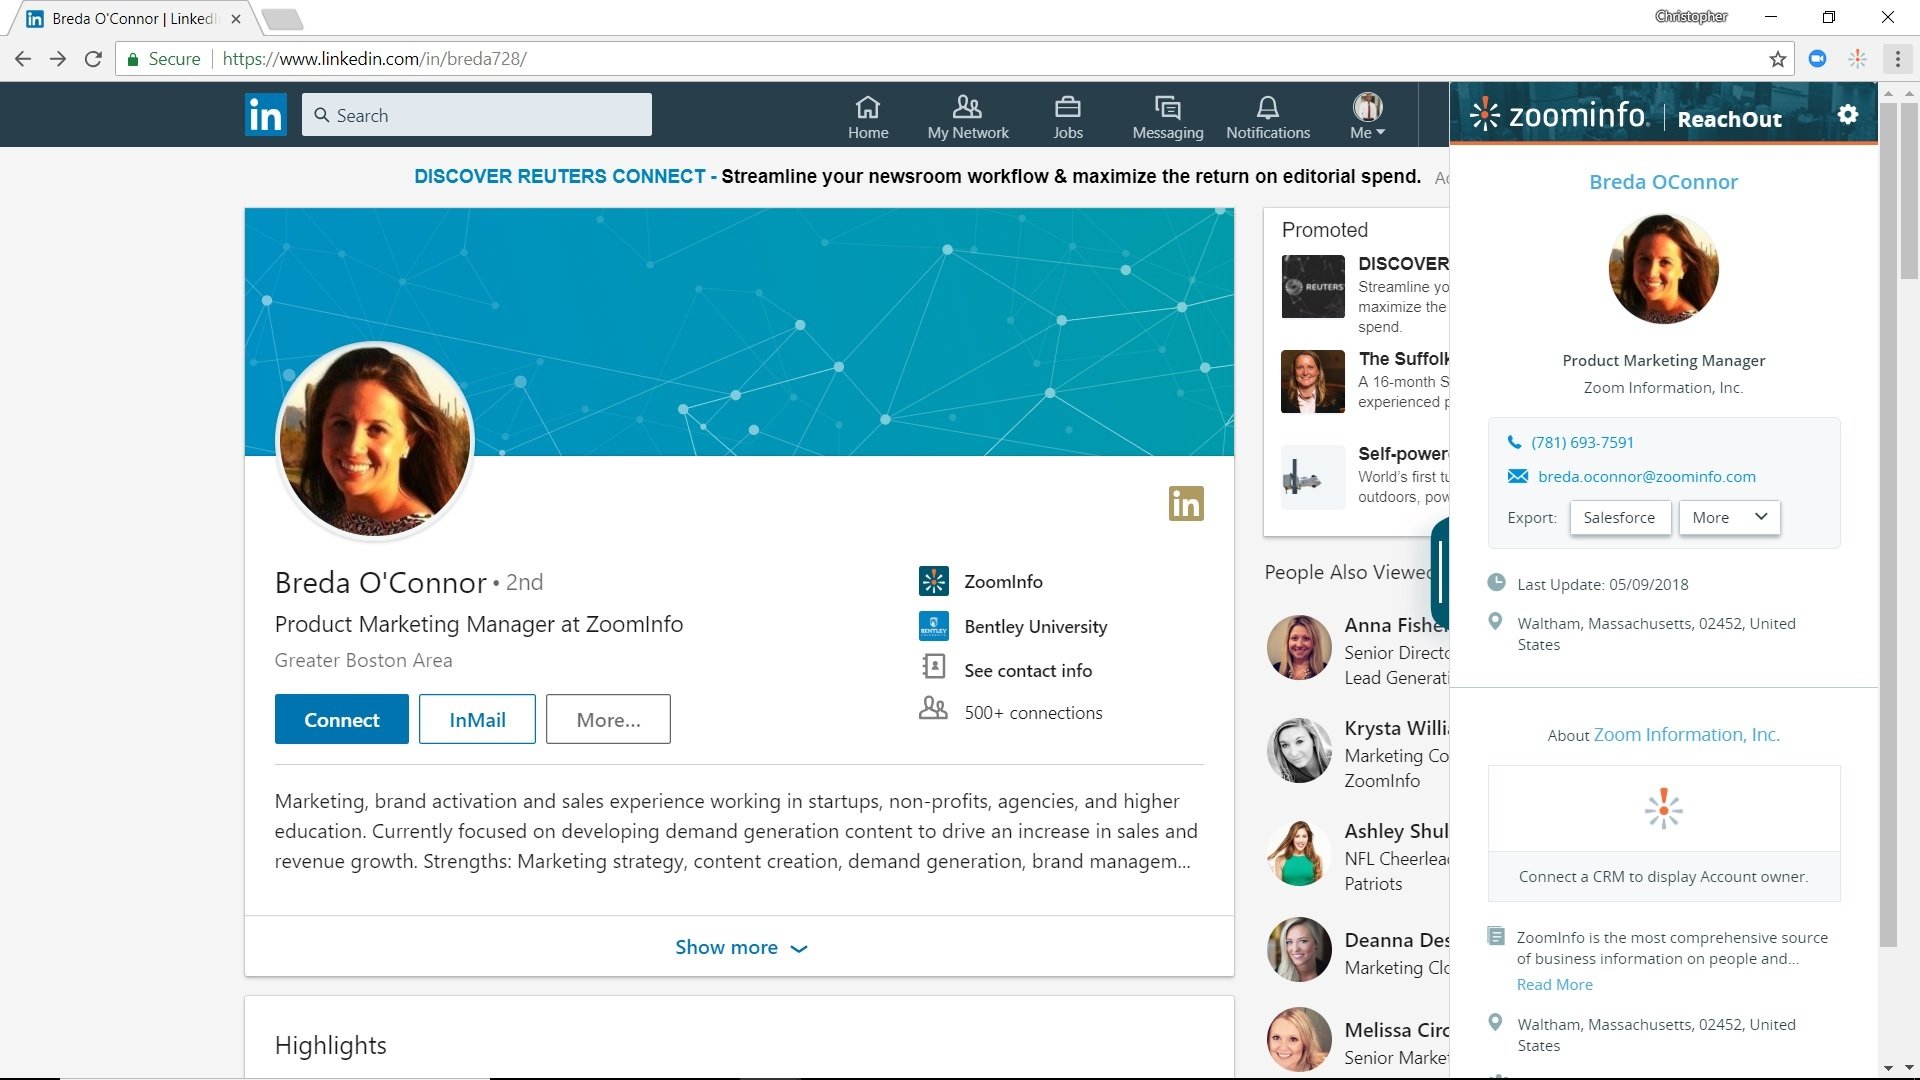1920x1080 pixels.
Task: Click the secure lock icon in address bar
Action: [132, 59]
